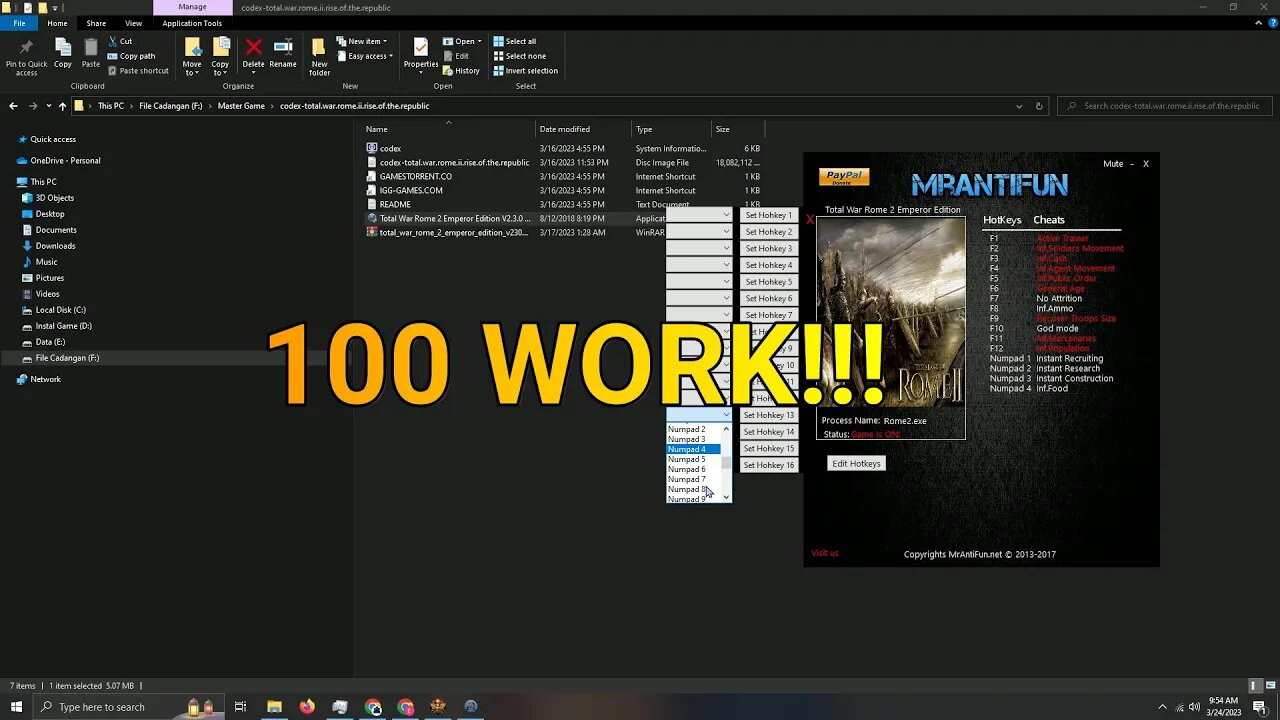The image size is (1280, 720).
Task: Click the Pin to Quick access icon
Action: [26, 55]
